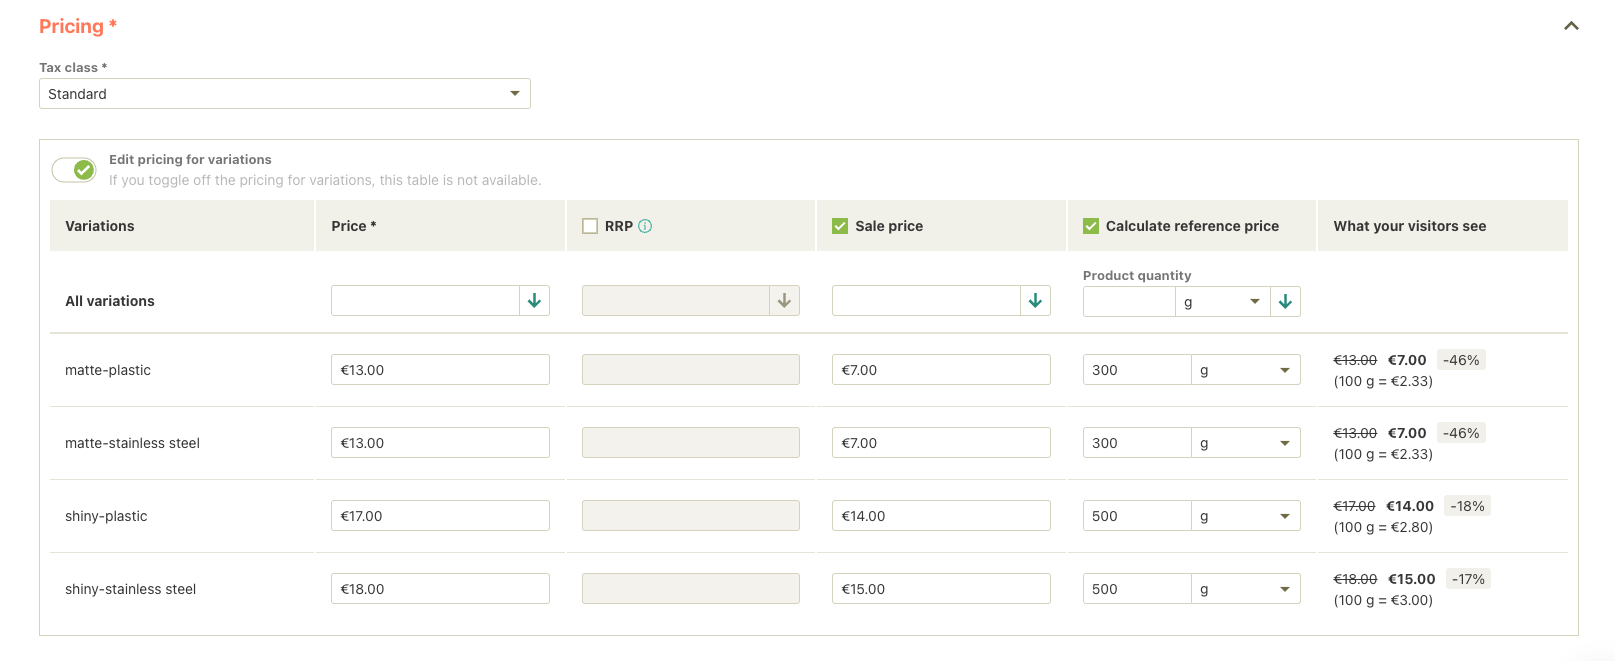Viewport: 1615px width, 661px height.
Task: Apply product quantity to all variations arrow
Action: (x=1285, y=302)
